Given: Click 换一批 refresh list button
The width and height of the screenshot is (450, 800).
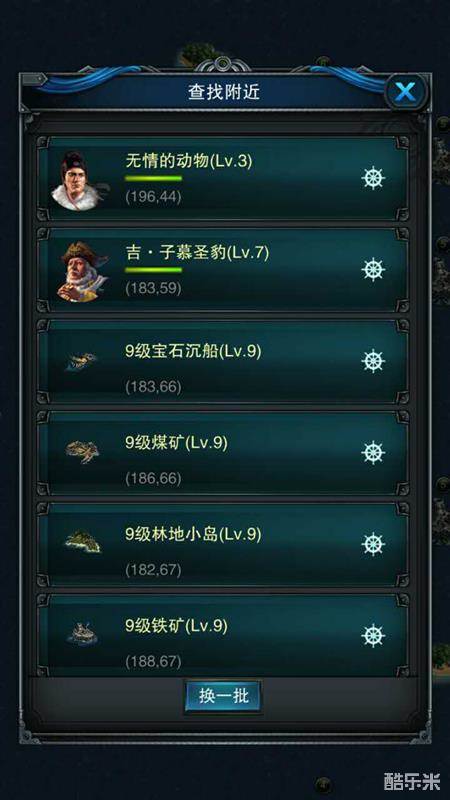Looking at the screenshot, I should [x=222, y=696].
